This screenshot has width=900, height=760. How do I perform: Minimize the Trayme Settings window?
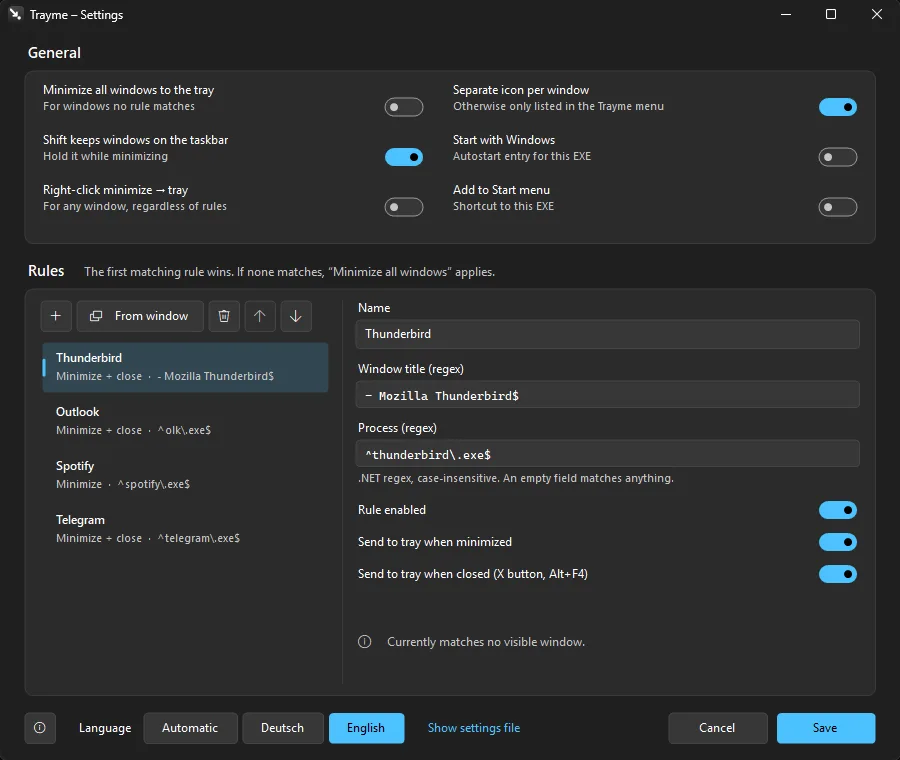(786, 14)
